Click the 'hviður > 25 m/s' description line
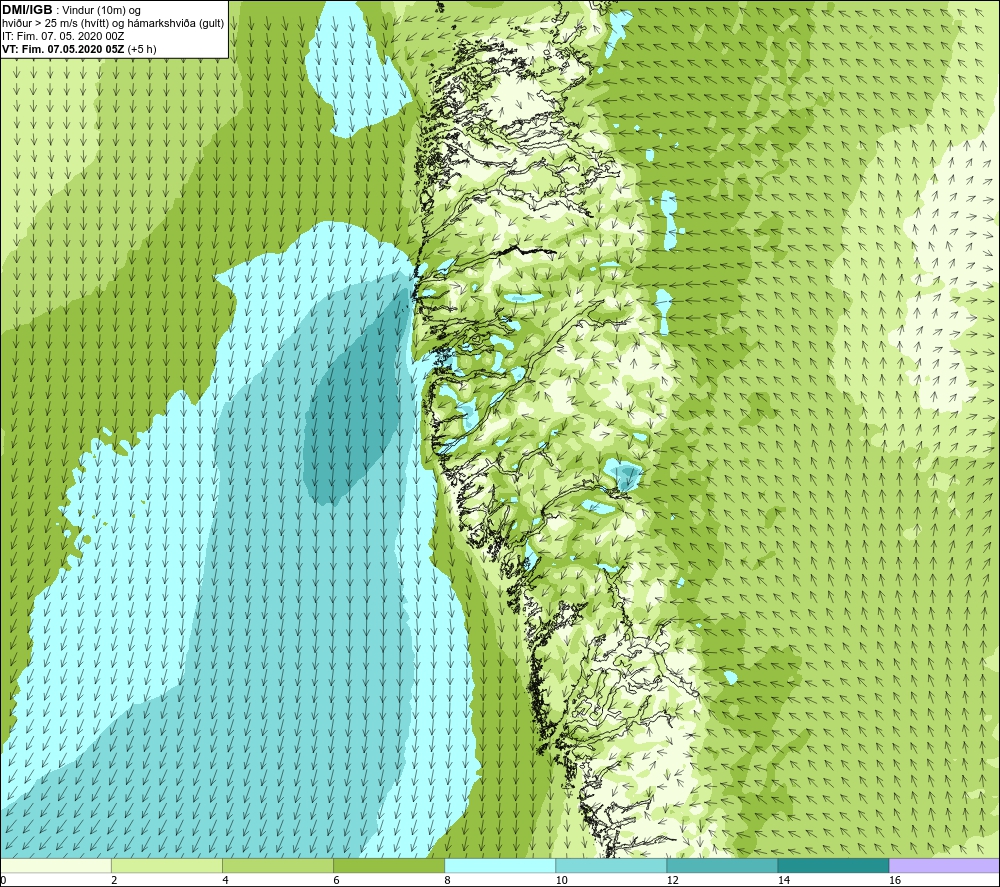 tap(113, 23)
